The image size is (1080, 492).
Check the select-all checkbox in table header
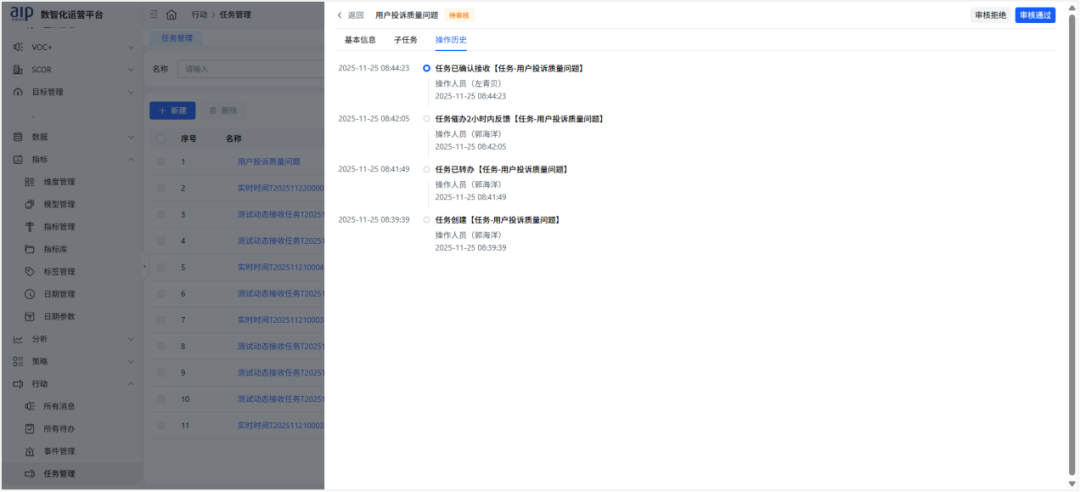pos(161,139)
